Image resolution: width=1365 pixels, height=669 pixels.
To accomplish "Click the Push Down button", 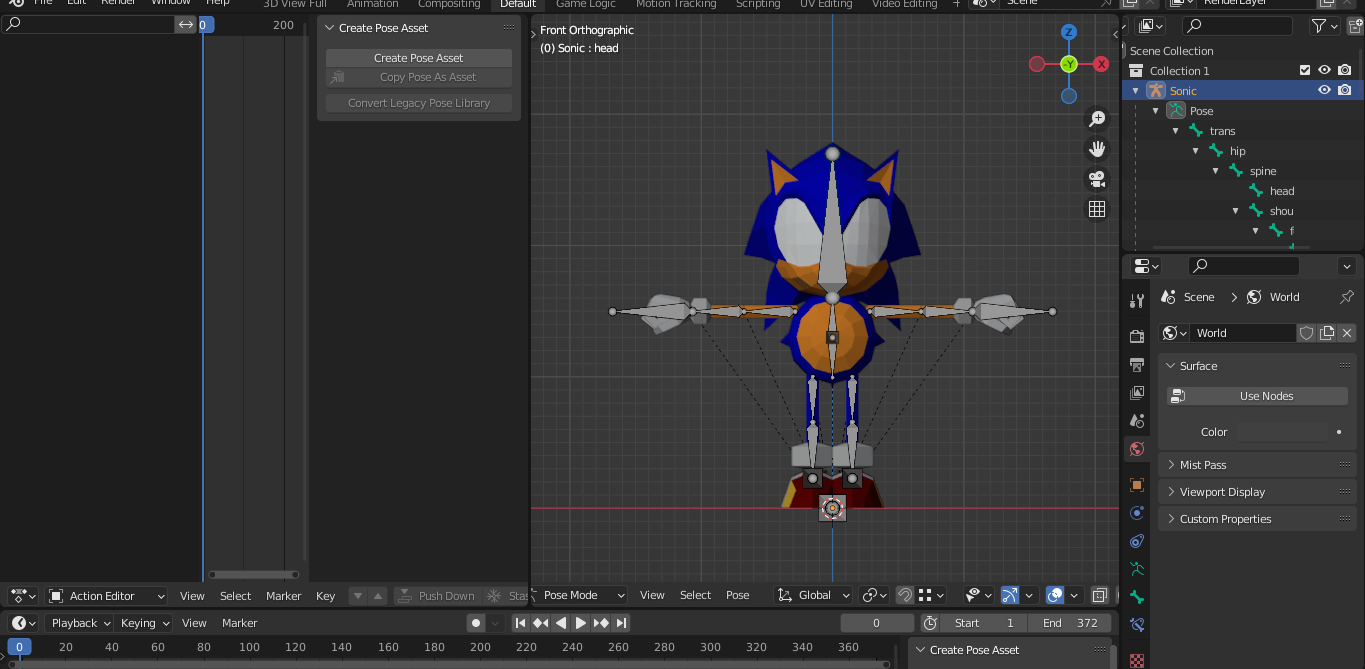I will pos(436,596).
